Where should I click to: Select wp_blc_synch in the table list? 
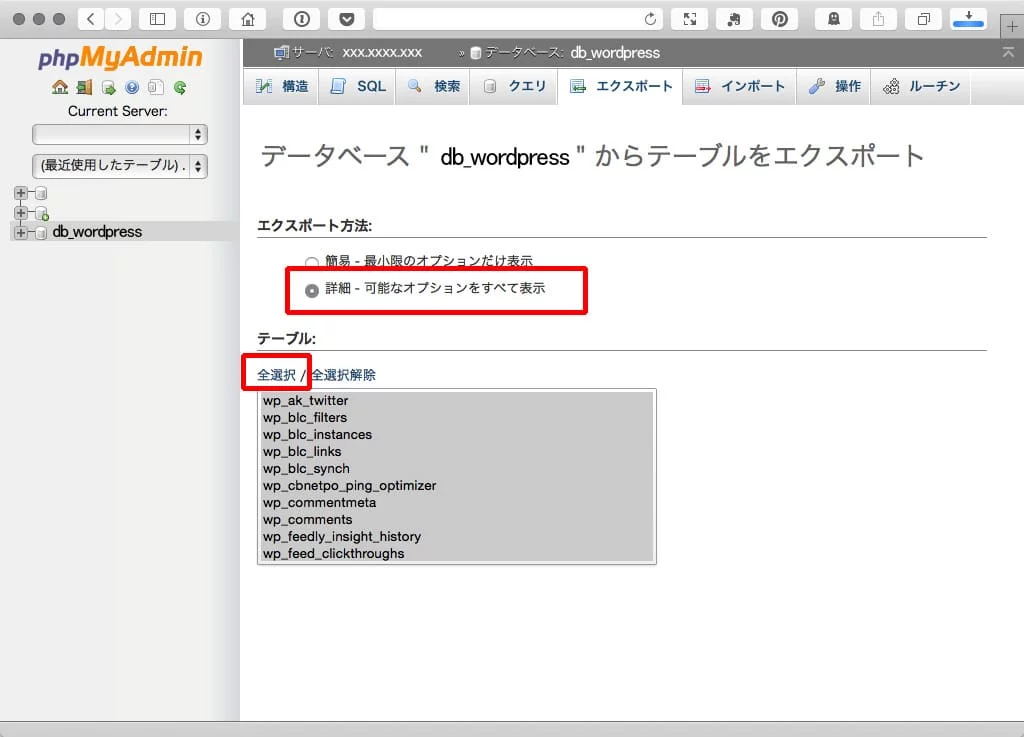coord(456,468)
